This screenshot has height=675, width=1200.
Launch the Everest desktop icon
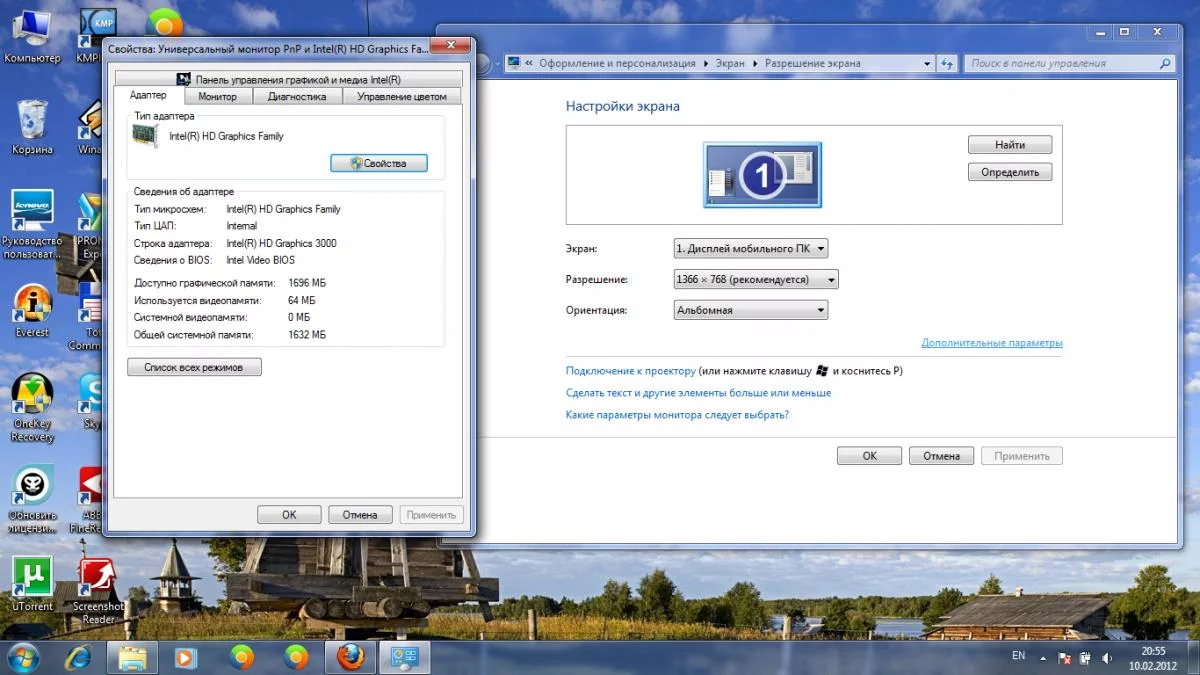point(32,310)
